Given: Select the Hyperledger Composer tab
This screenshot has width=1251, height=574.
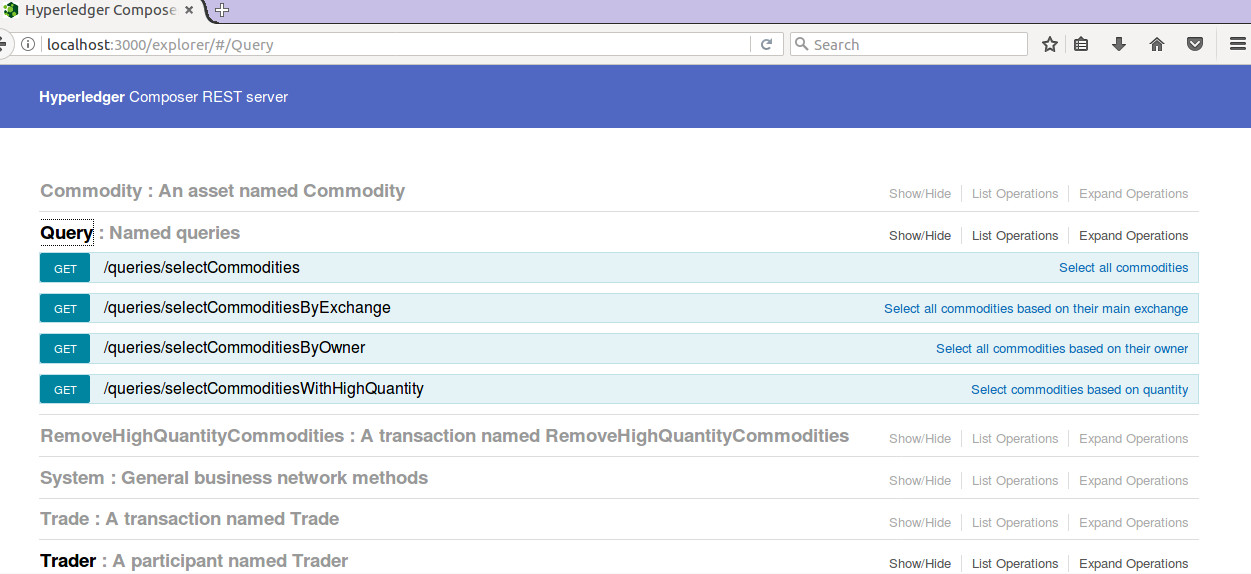Looking at the screenshot, I should (100, 10).
